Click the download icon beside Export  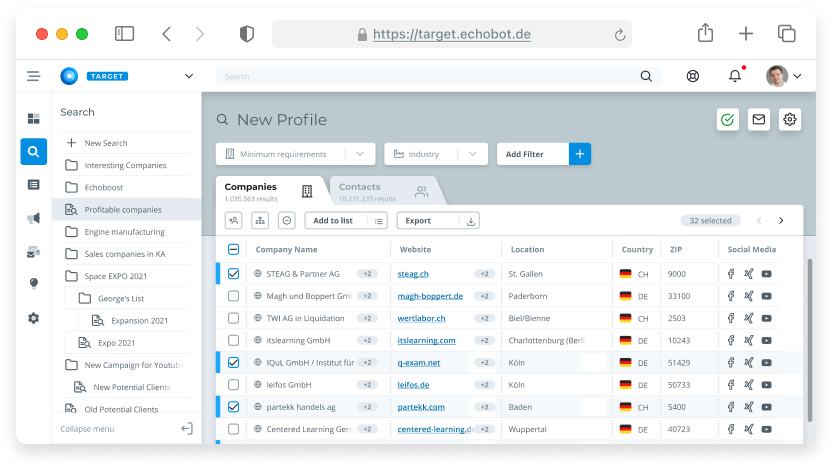pos(471,221)
